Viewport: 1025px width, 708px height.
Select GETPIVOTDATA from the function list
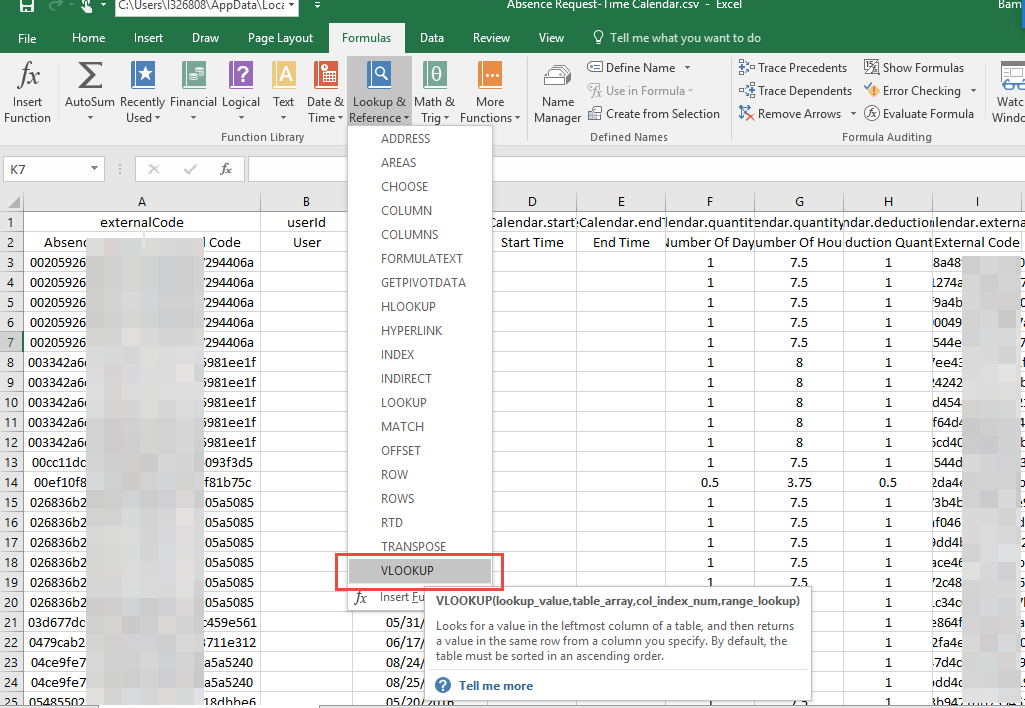420,282
